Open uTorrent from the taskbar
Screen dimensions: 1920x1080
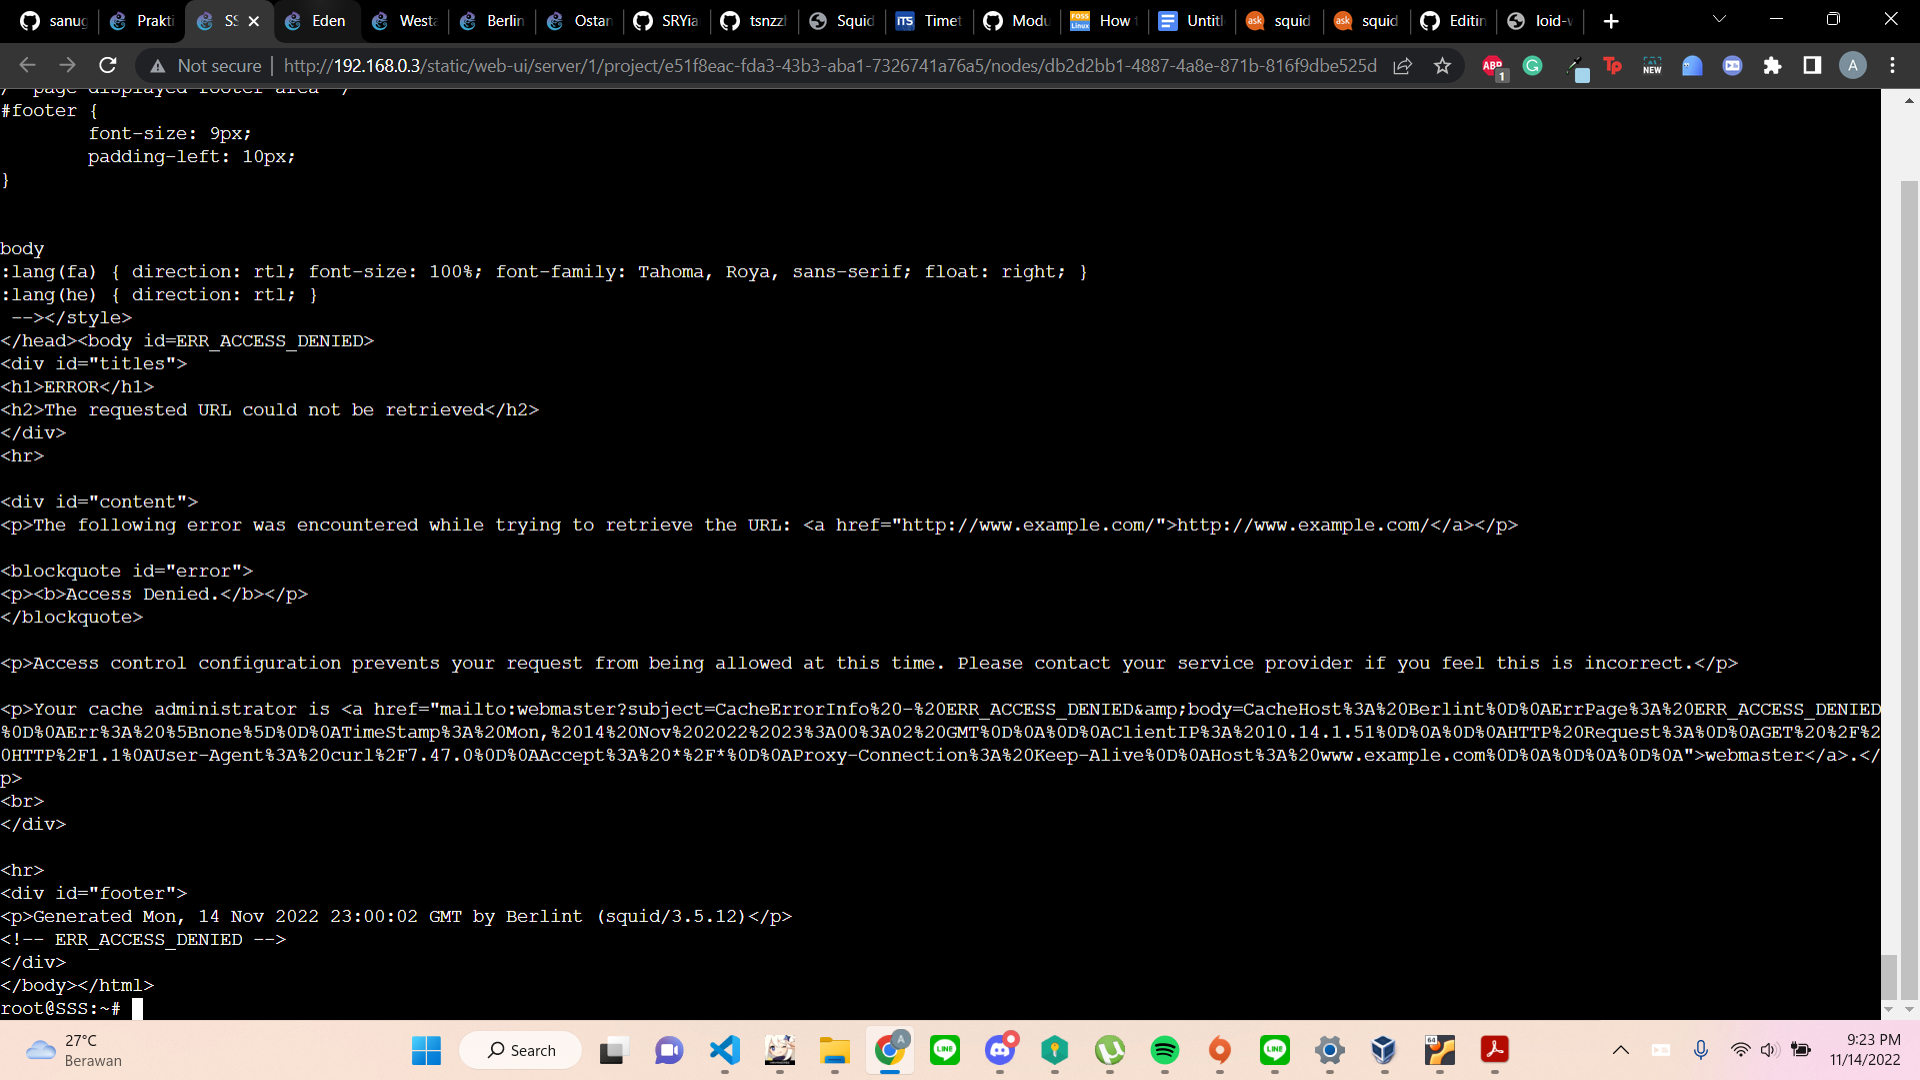click(x=1108, y=1051)
